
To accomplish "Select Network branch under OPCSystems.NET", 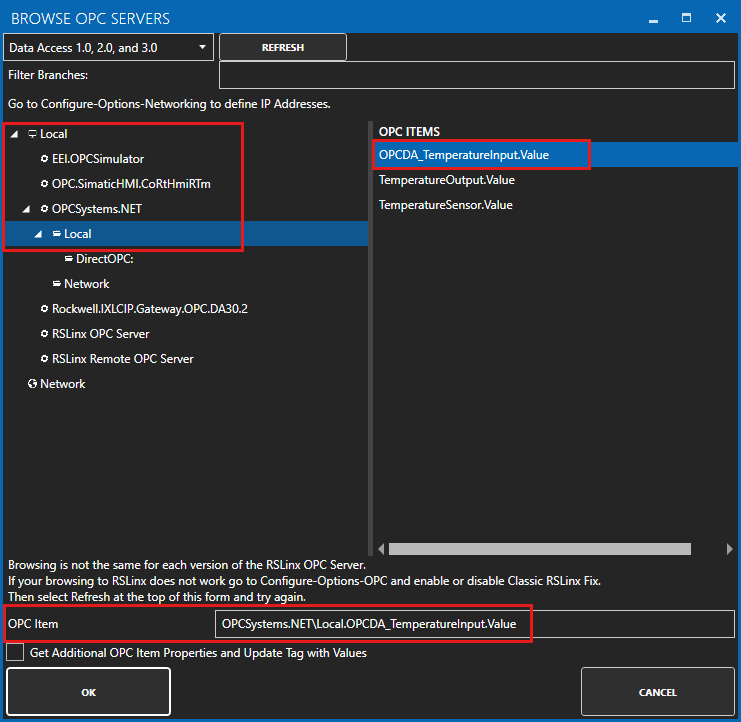I will click(86, 284).
